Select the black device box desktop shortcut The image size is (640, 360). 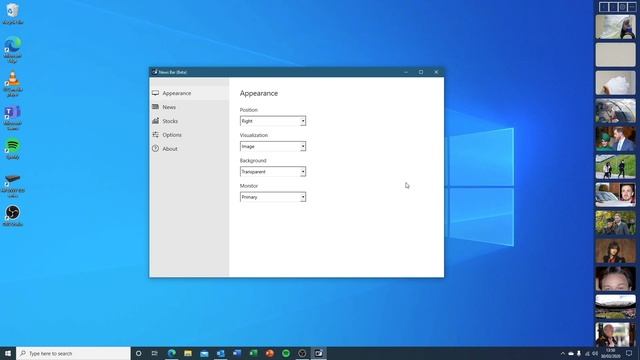point(13,186)
